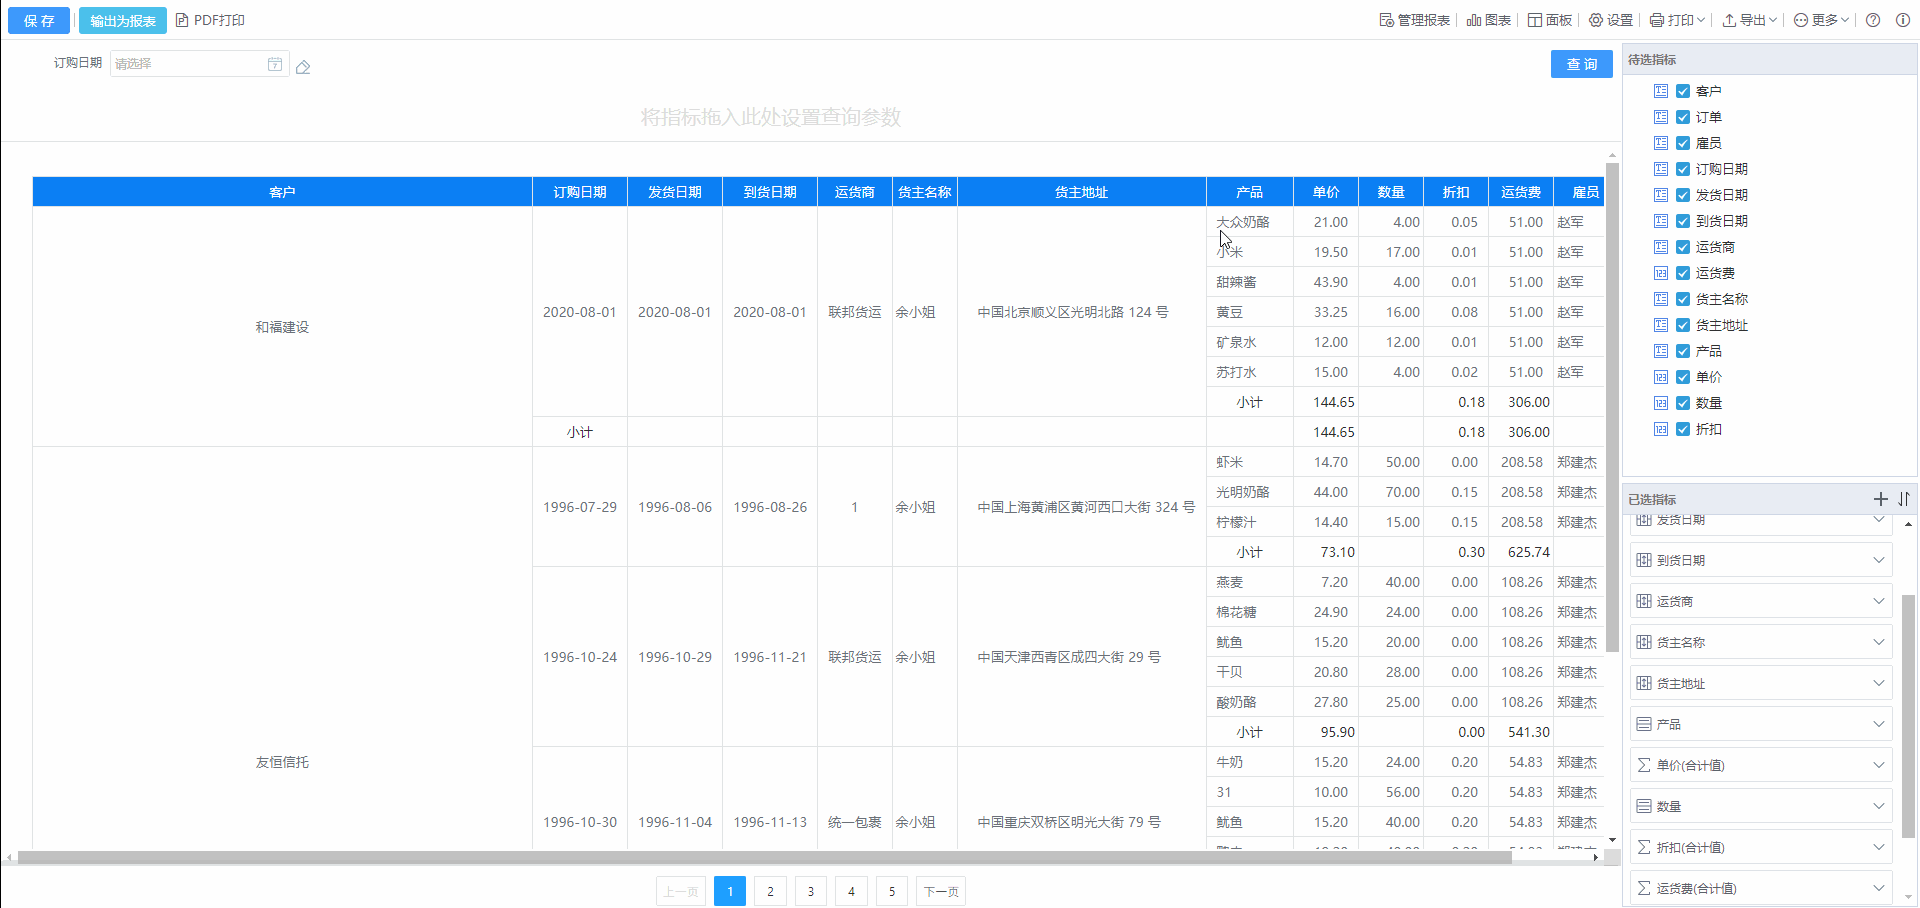This screenshot has width=1920, height=908.
Task: Uncheck the 客户 indicator checkbox
Action: coord(1683,91)
